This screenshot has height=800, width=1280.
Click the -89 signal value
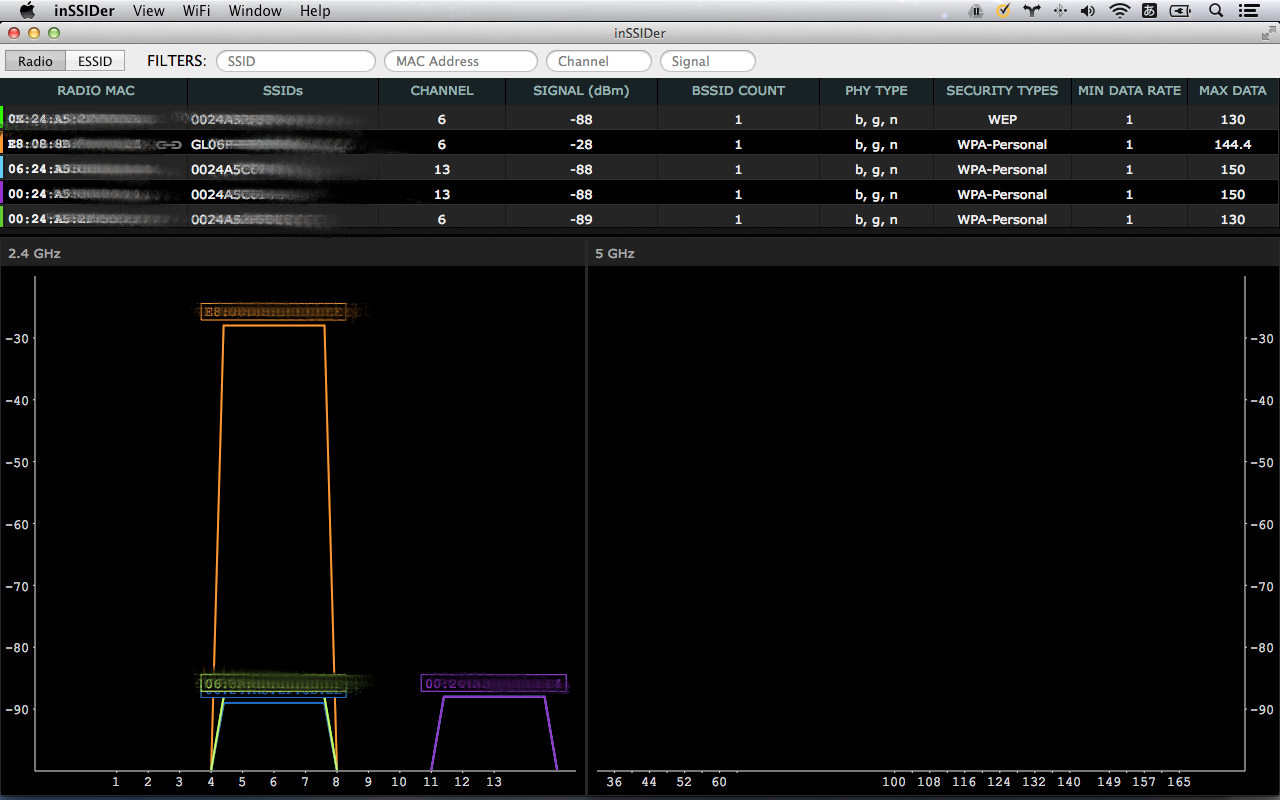581,219
